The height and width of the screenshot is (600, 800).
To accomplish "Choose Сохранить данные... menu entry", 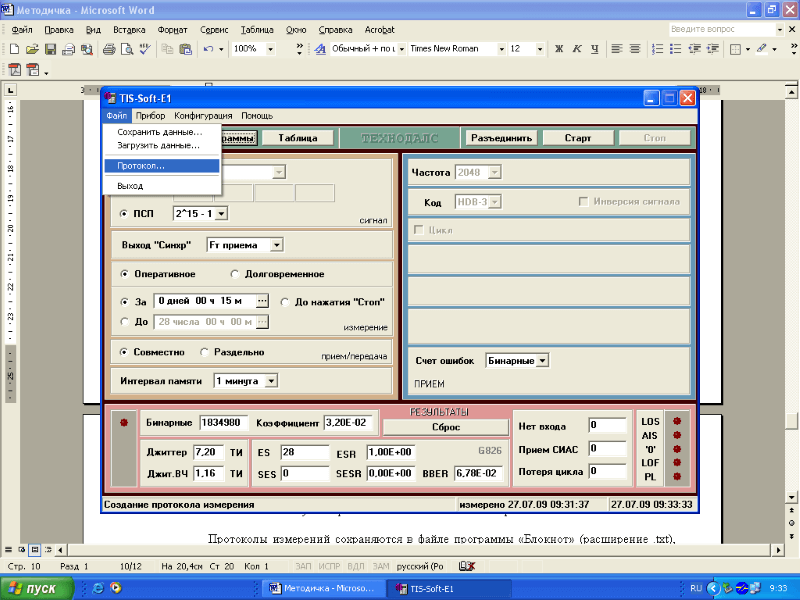I will coord(162,132).
